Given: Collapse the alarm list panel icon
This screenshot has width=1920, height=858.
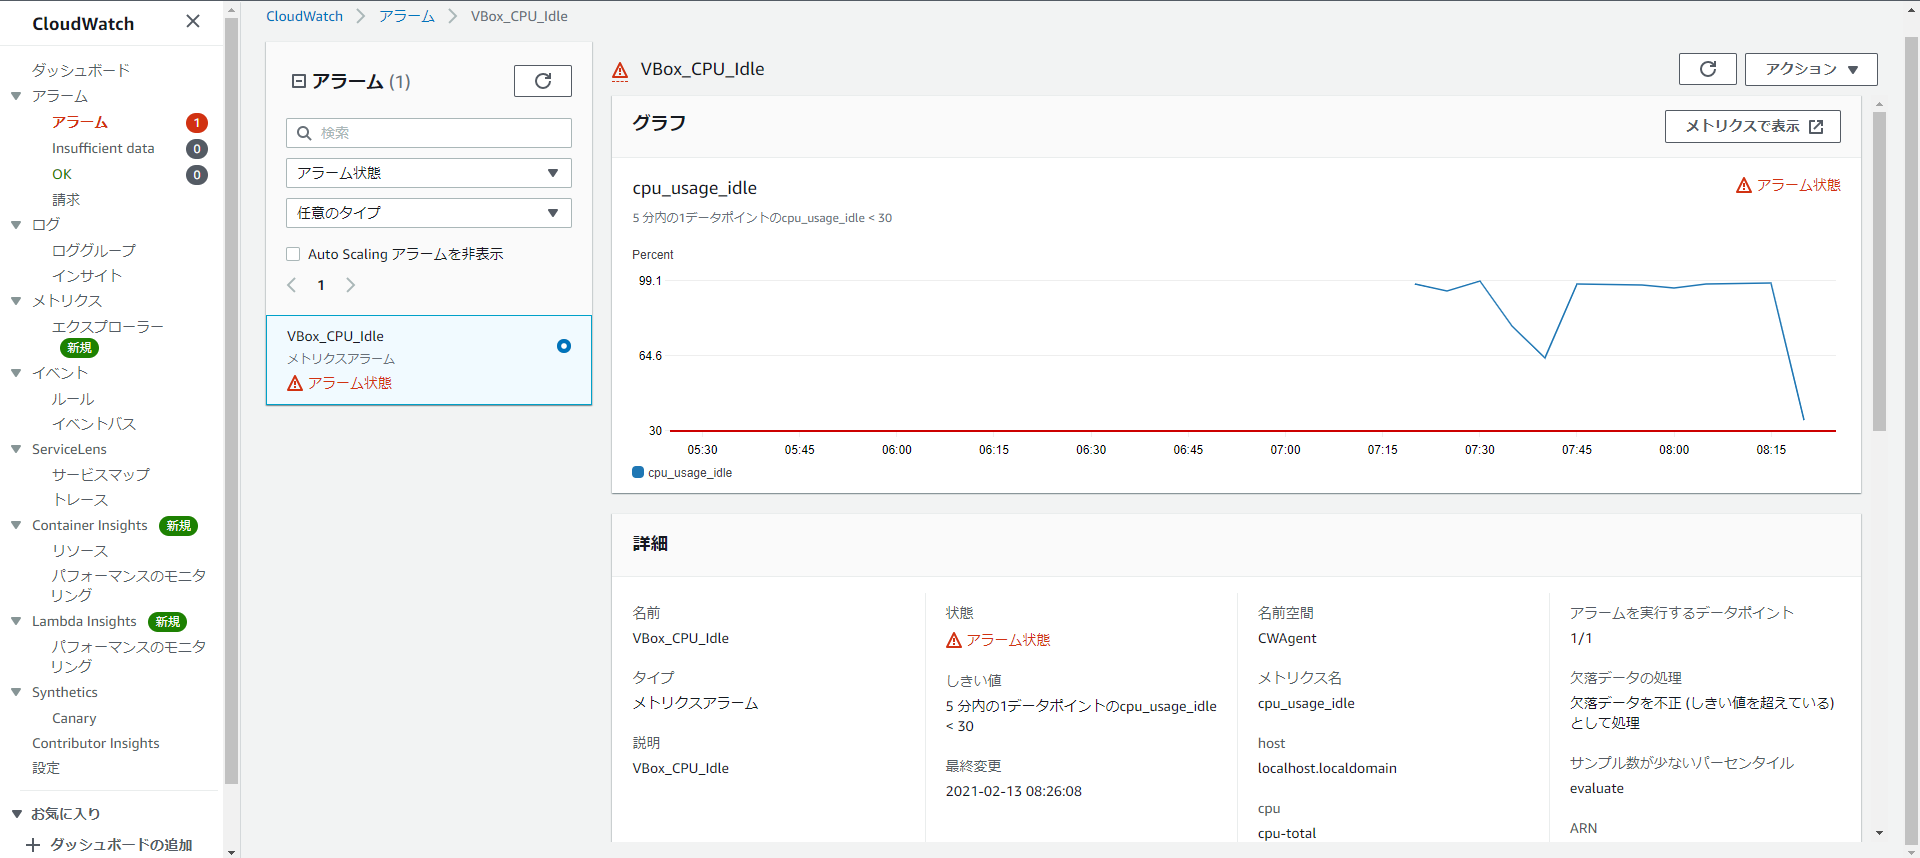Looking at the screenshot, I should [x=298, y=81].
